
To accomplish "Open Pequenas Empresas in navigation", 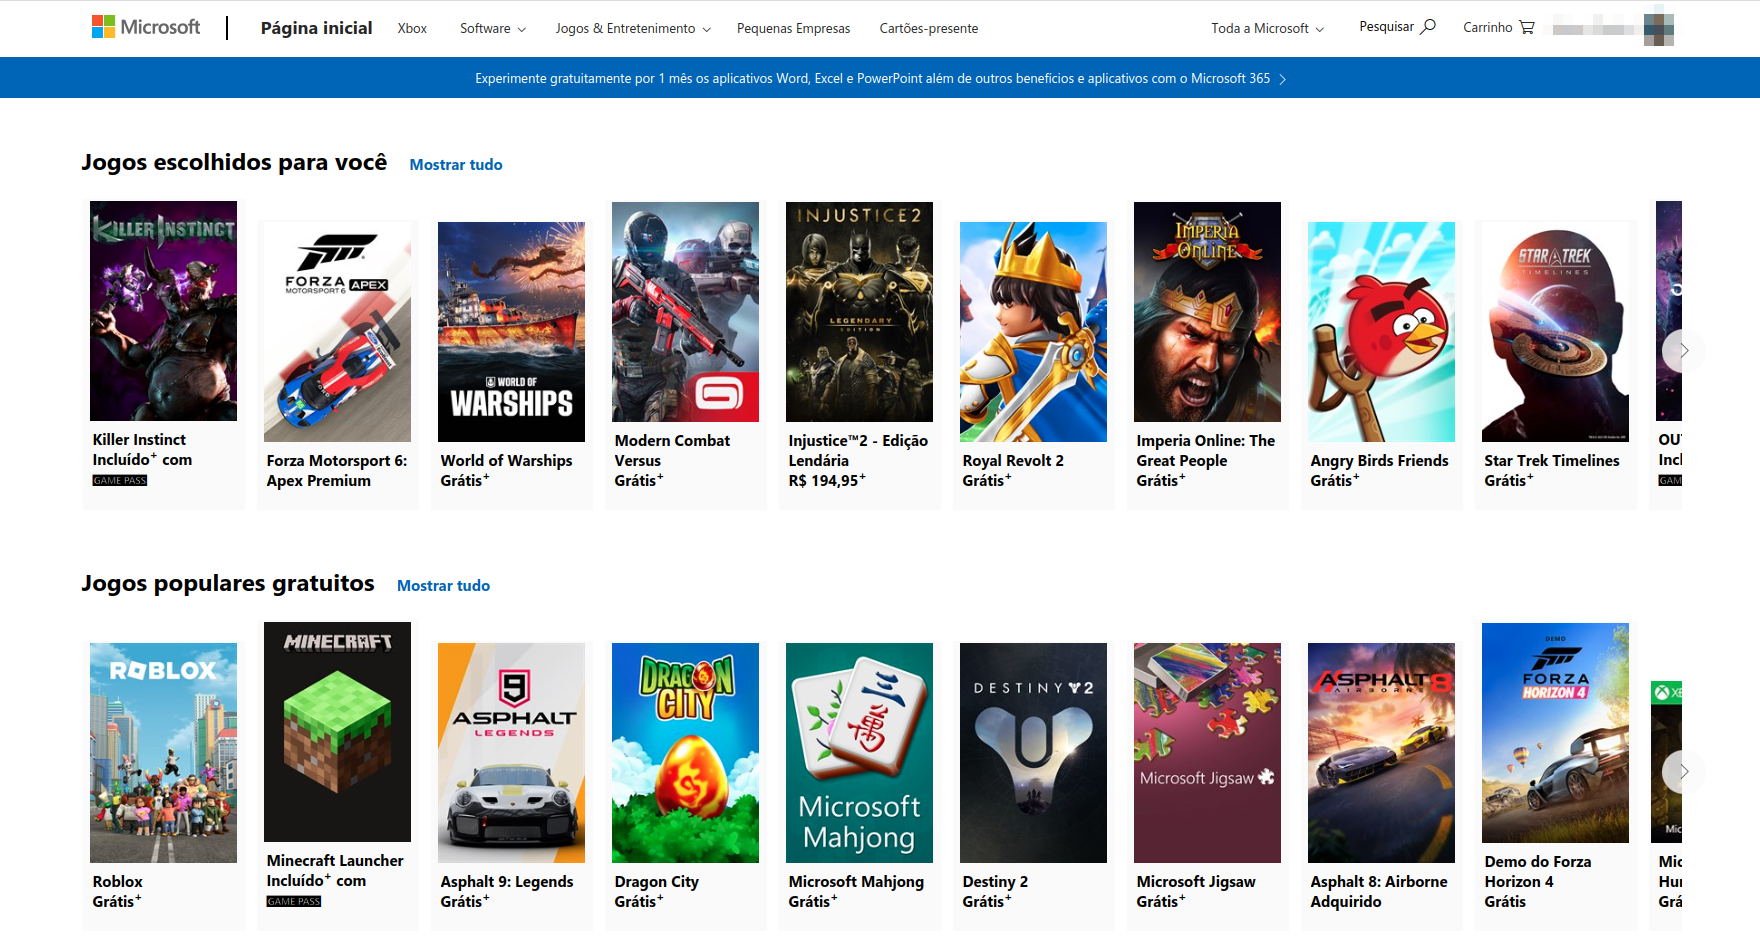I will pyautogui.click(x=793, y=28).
